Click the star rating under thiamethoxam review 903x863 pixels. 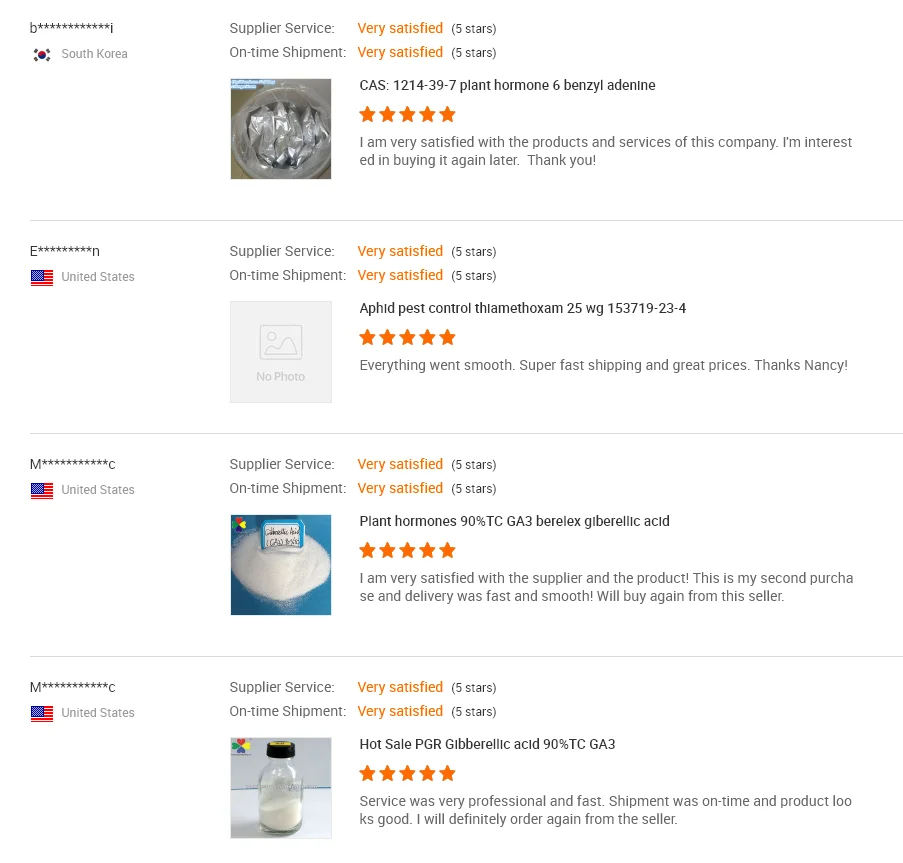tap(407, 338)
